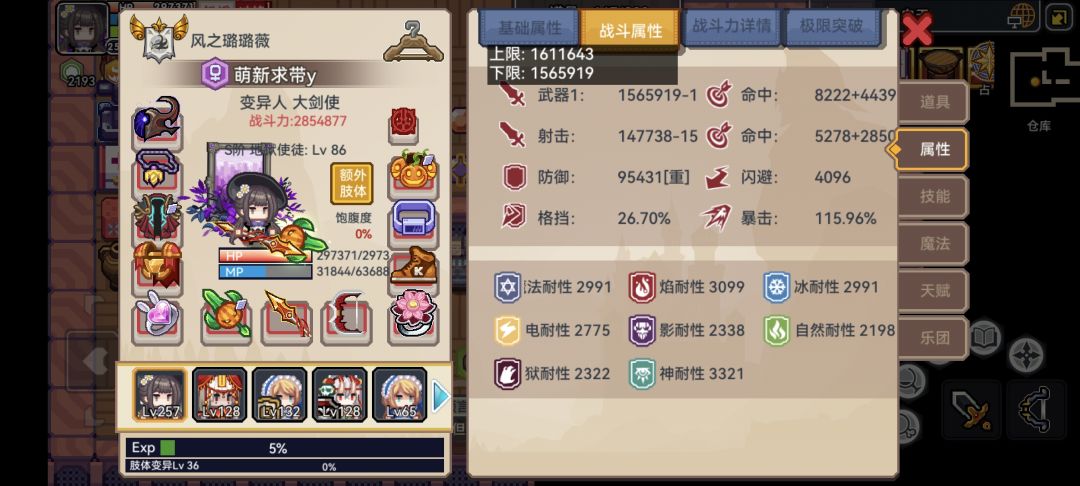Viewport: 1080px width, 486px height.
Task: Select the brown boot equipment slot
Action: (414, 268)
